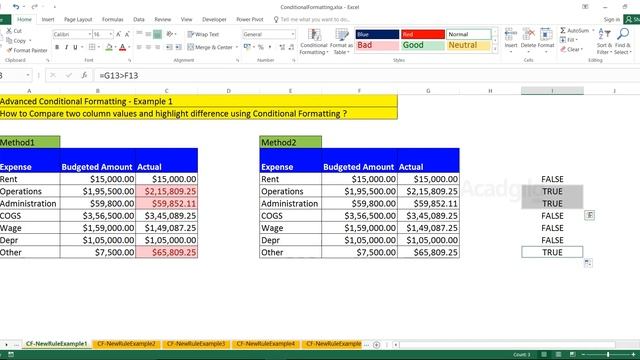
Task: Open Conditional Formatting menu
Action: tap(313, 42)
